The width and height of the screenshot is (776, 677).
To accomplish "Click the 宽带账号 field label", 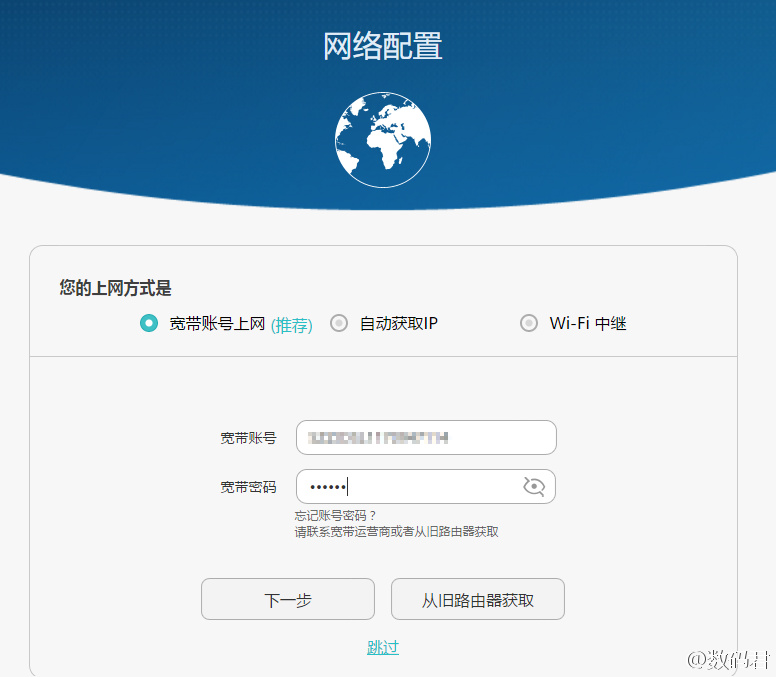I will [249, 438].
